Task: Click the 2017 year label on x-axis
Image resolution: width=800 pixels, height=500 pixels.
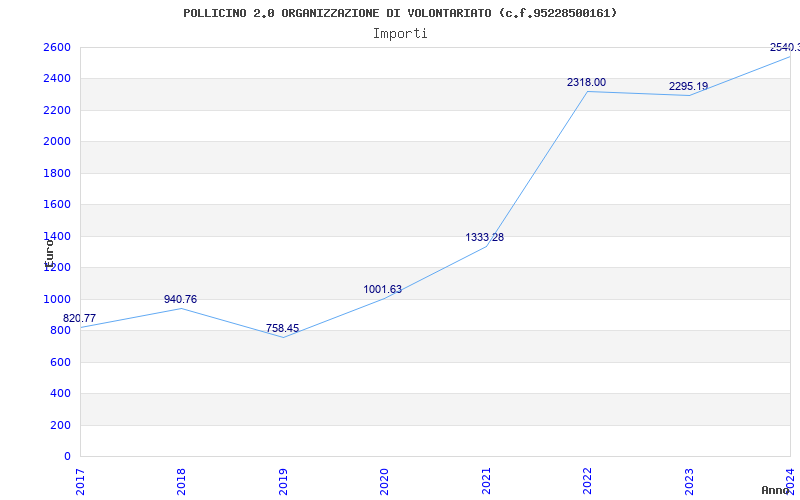Action: [x=81, y=480]
